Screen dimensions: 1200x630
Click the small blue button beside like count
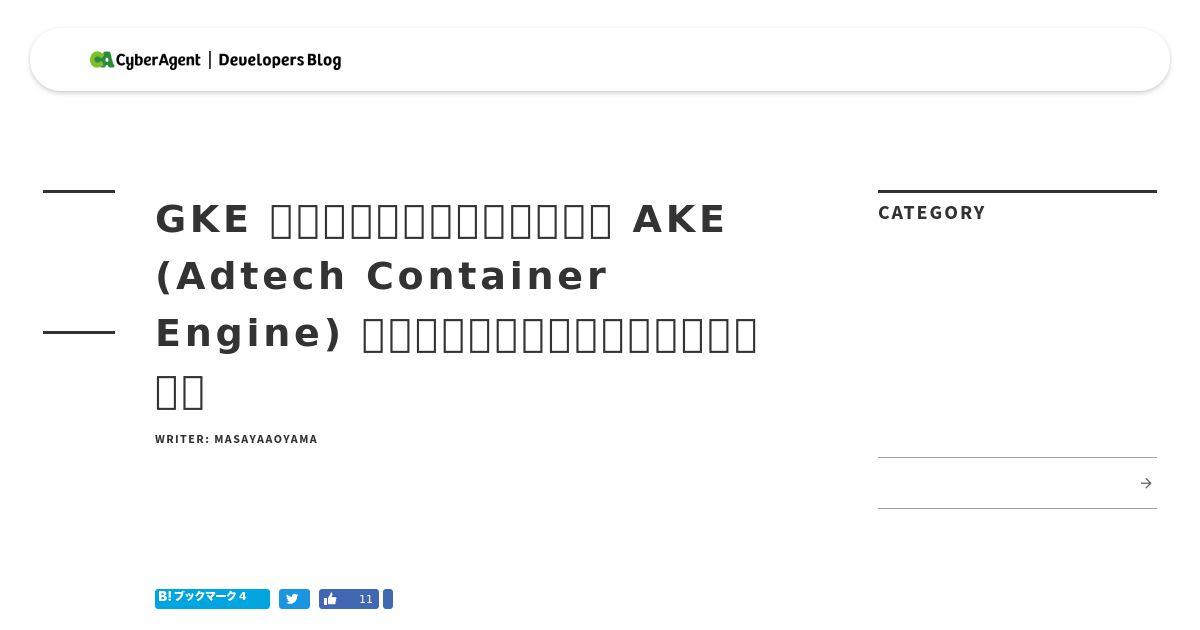(x=388, y=599)
